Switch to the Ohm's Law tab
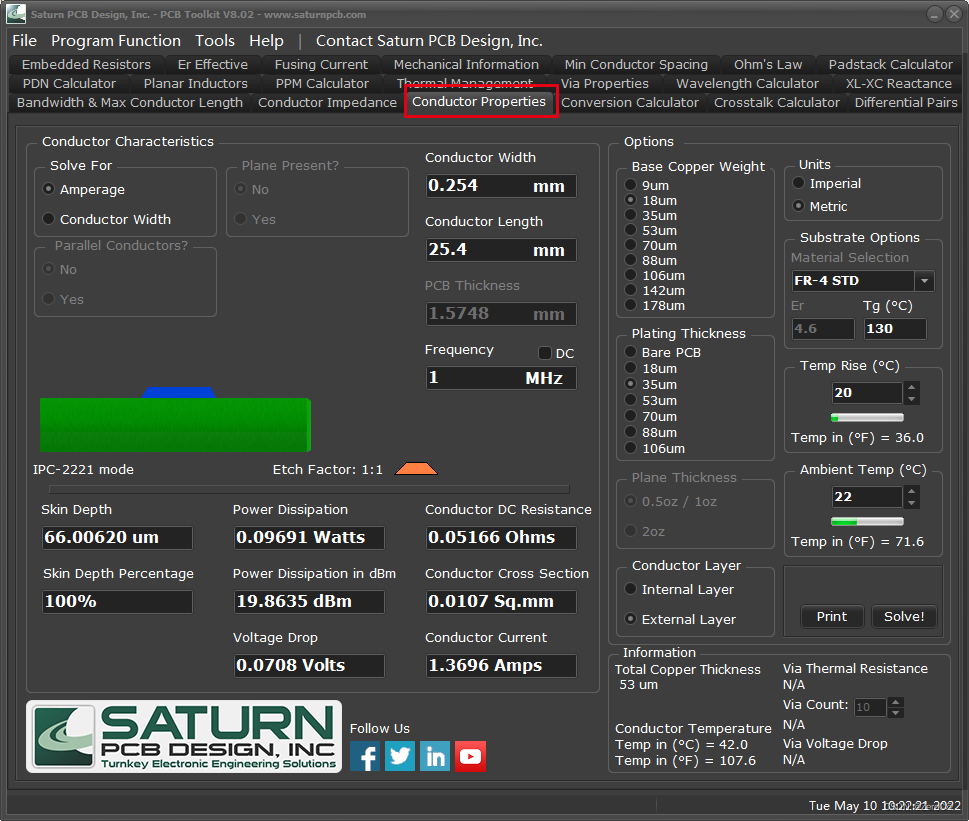 tap(767, 63)
